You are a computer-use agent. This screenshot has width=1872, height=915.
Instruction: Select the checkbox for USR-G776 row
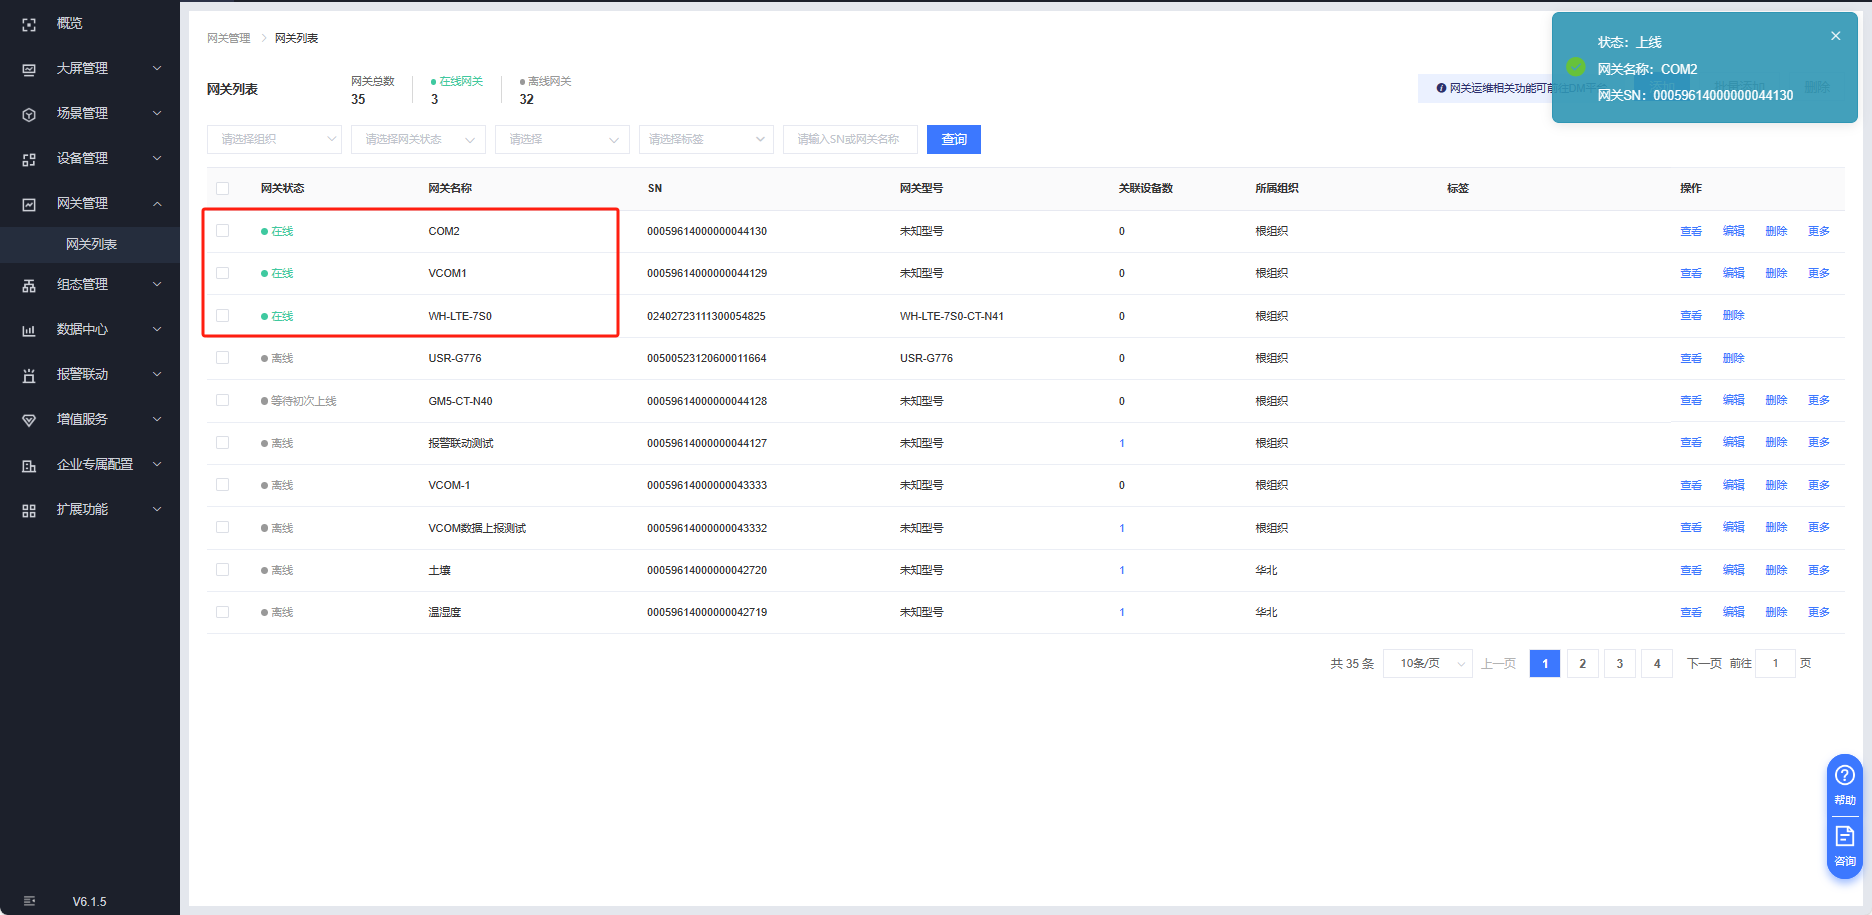pos(222,358)
